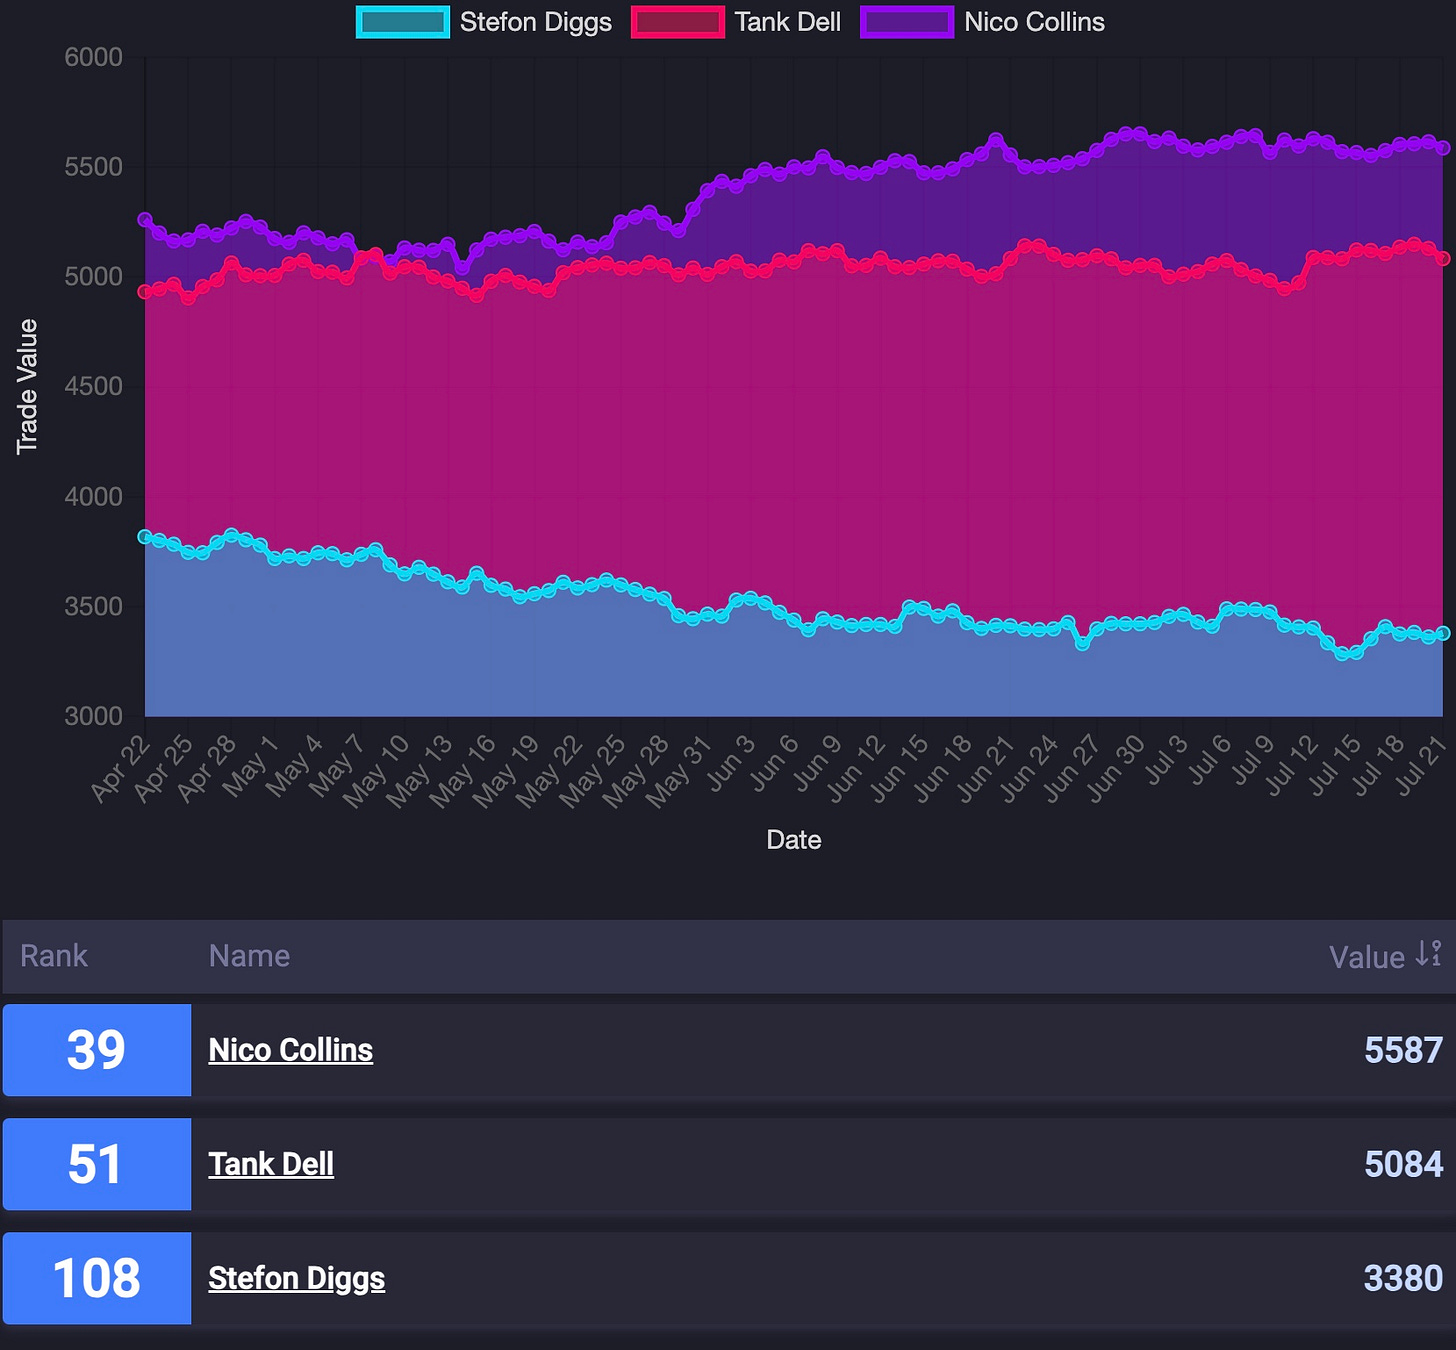Click the first Stefon Diggs data point, Apr 22
The image size is (1456, 1350).
tap(145, 537)
